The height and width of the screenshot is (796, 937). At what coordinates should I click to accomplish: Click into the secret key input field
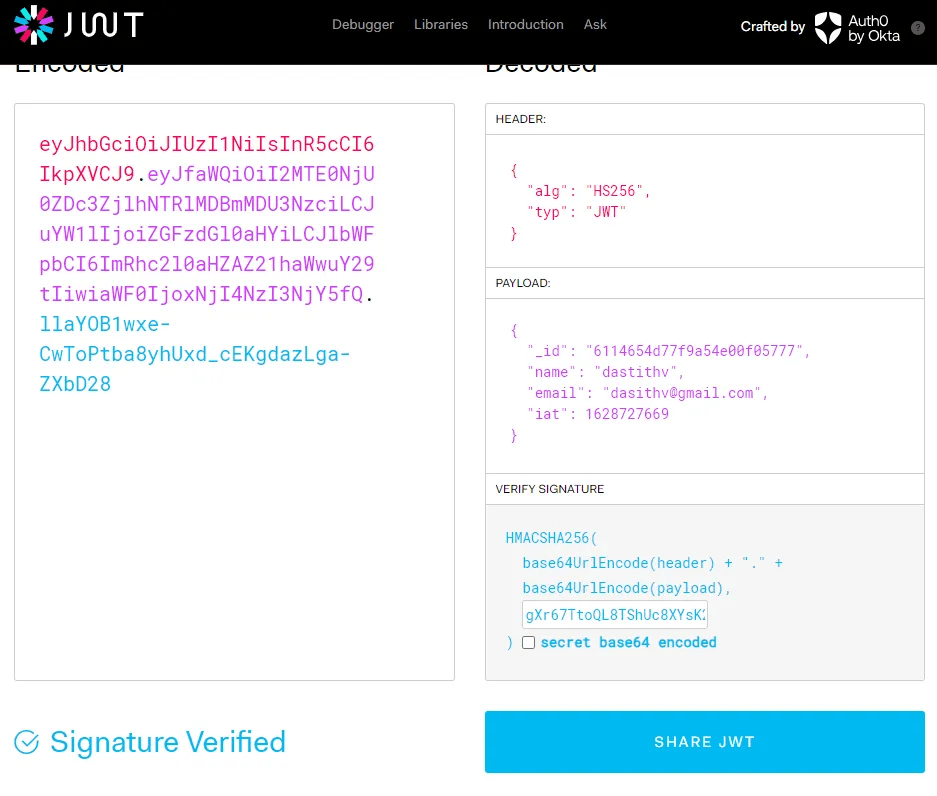click(614, 614)
